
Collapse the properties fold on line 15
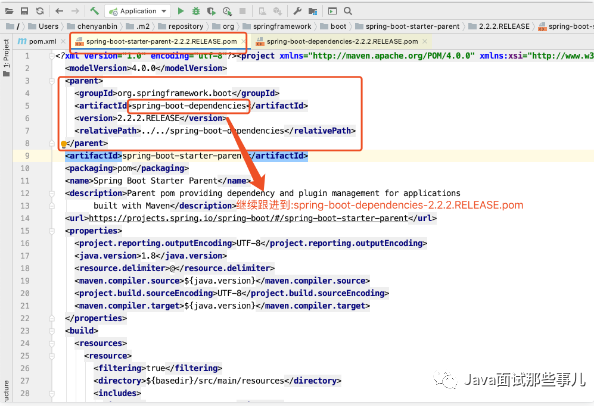coord(52,231)
